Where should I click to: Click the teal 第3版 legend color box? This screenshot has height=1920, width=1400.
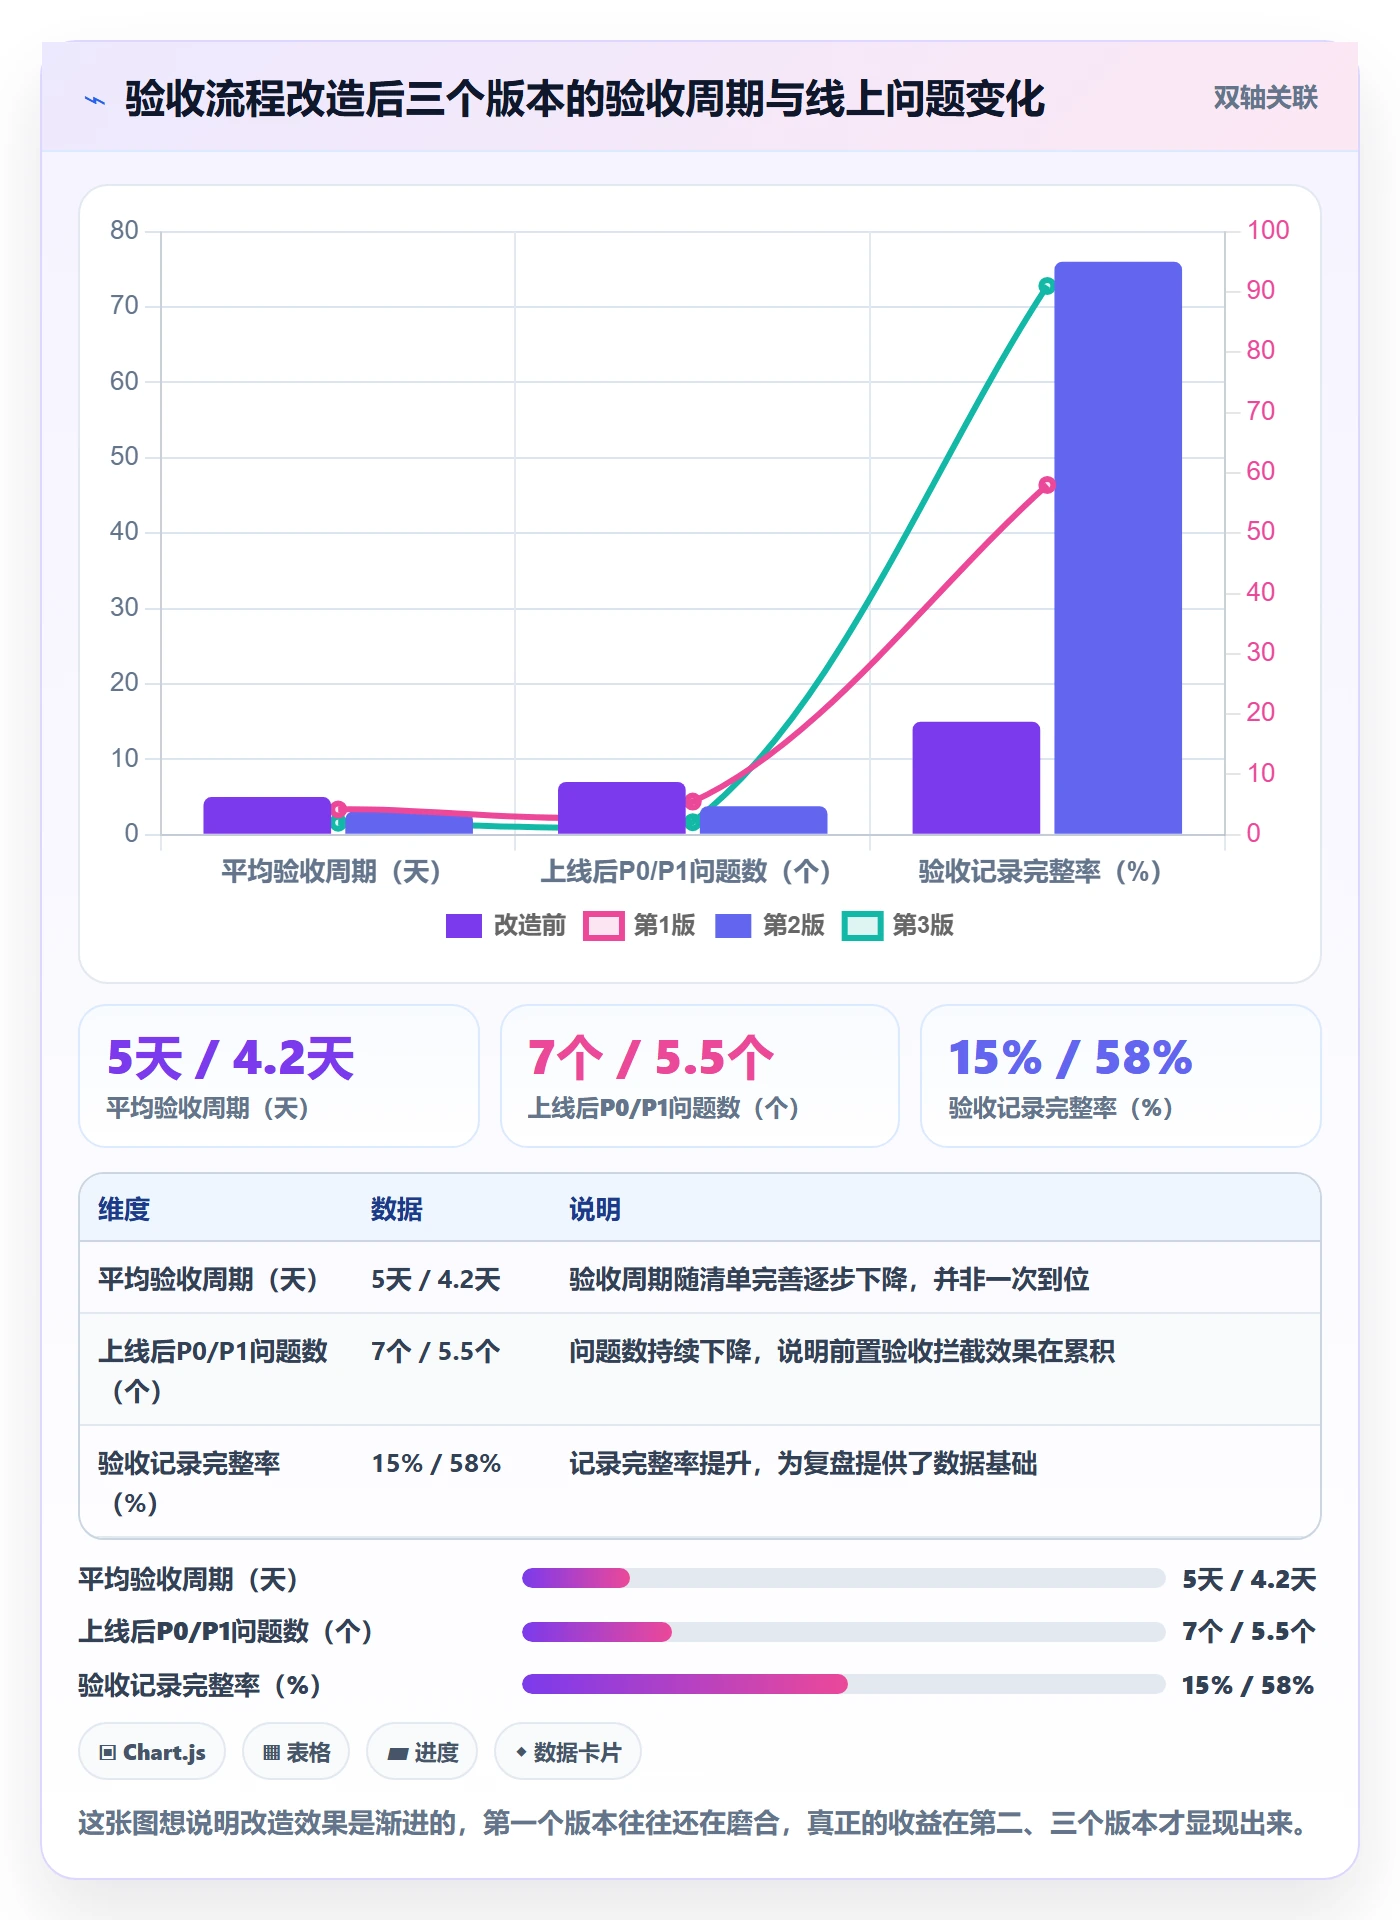[x=862, y=926]
